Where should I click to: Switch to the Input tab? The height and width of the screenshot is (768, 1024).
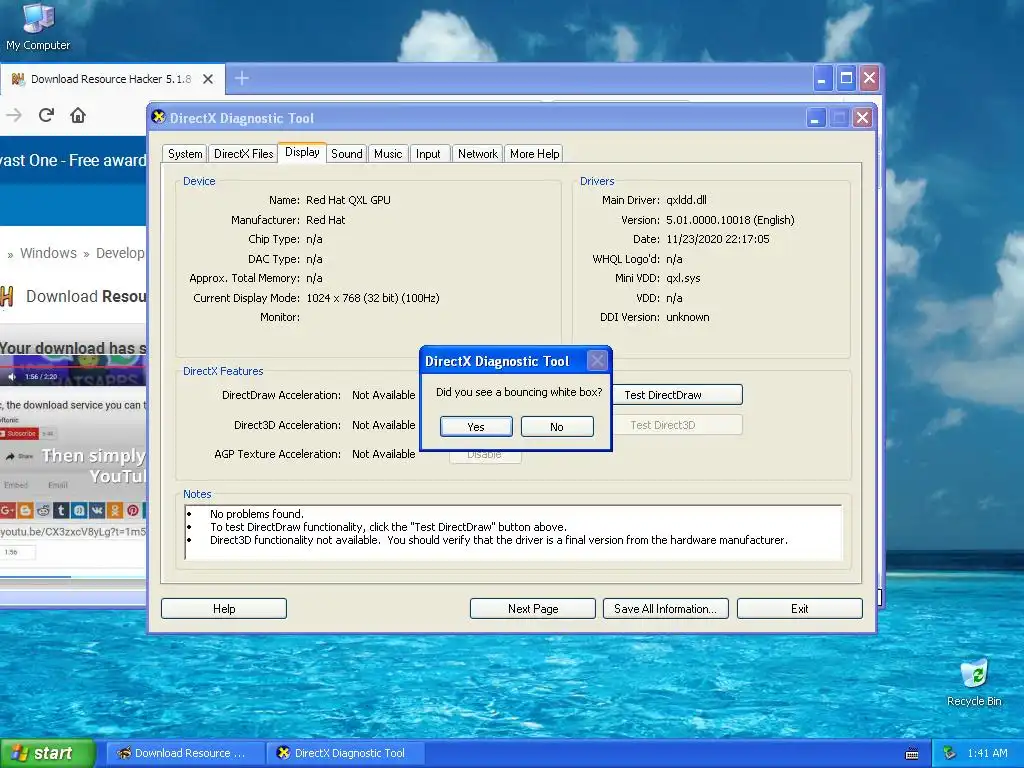point(428,153)
